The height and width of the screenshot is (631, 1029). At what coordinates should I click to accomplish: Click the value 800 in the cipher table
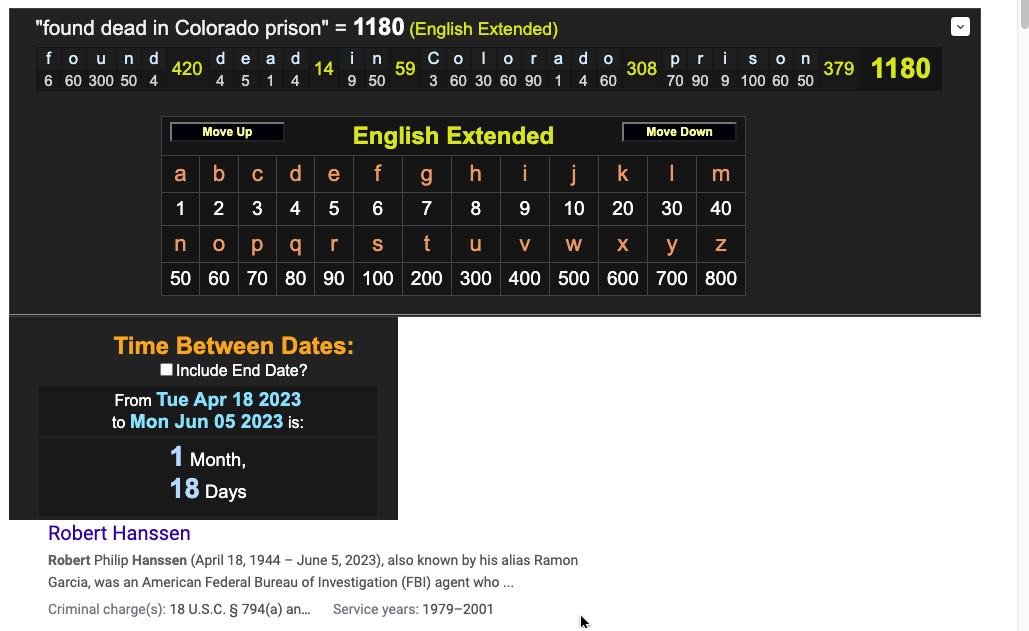point(720,278)
